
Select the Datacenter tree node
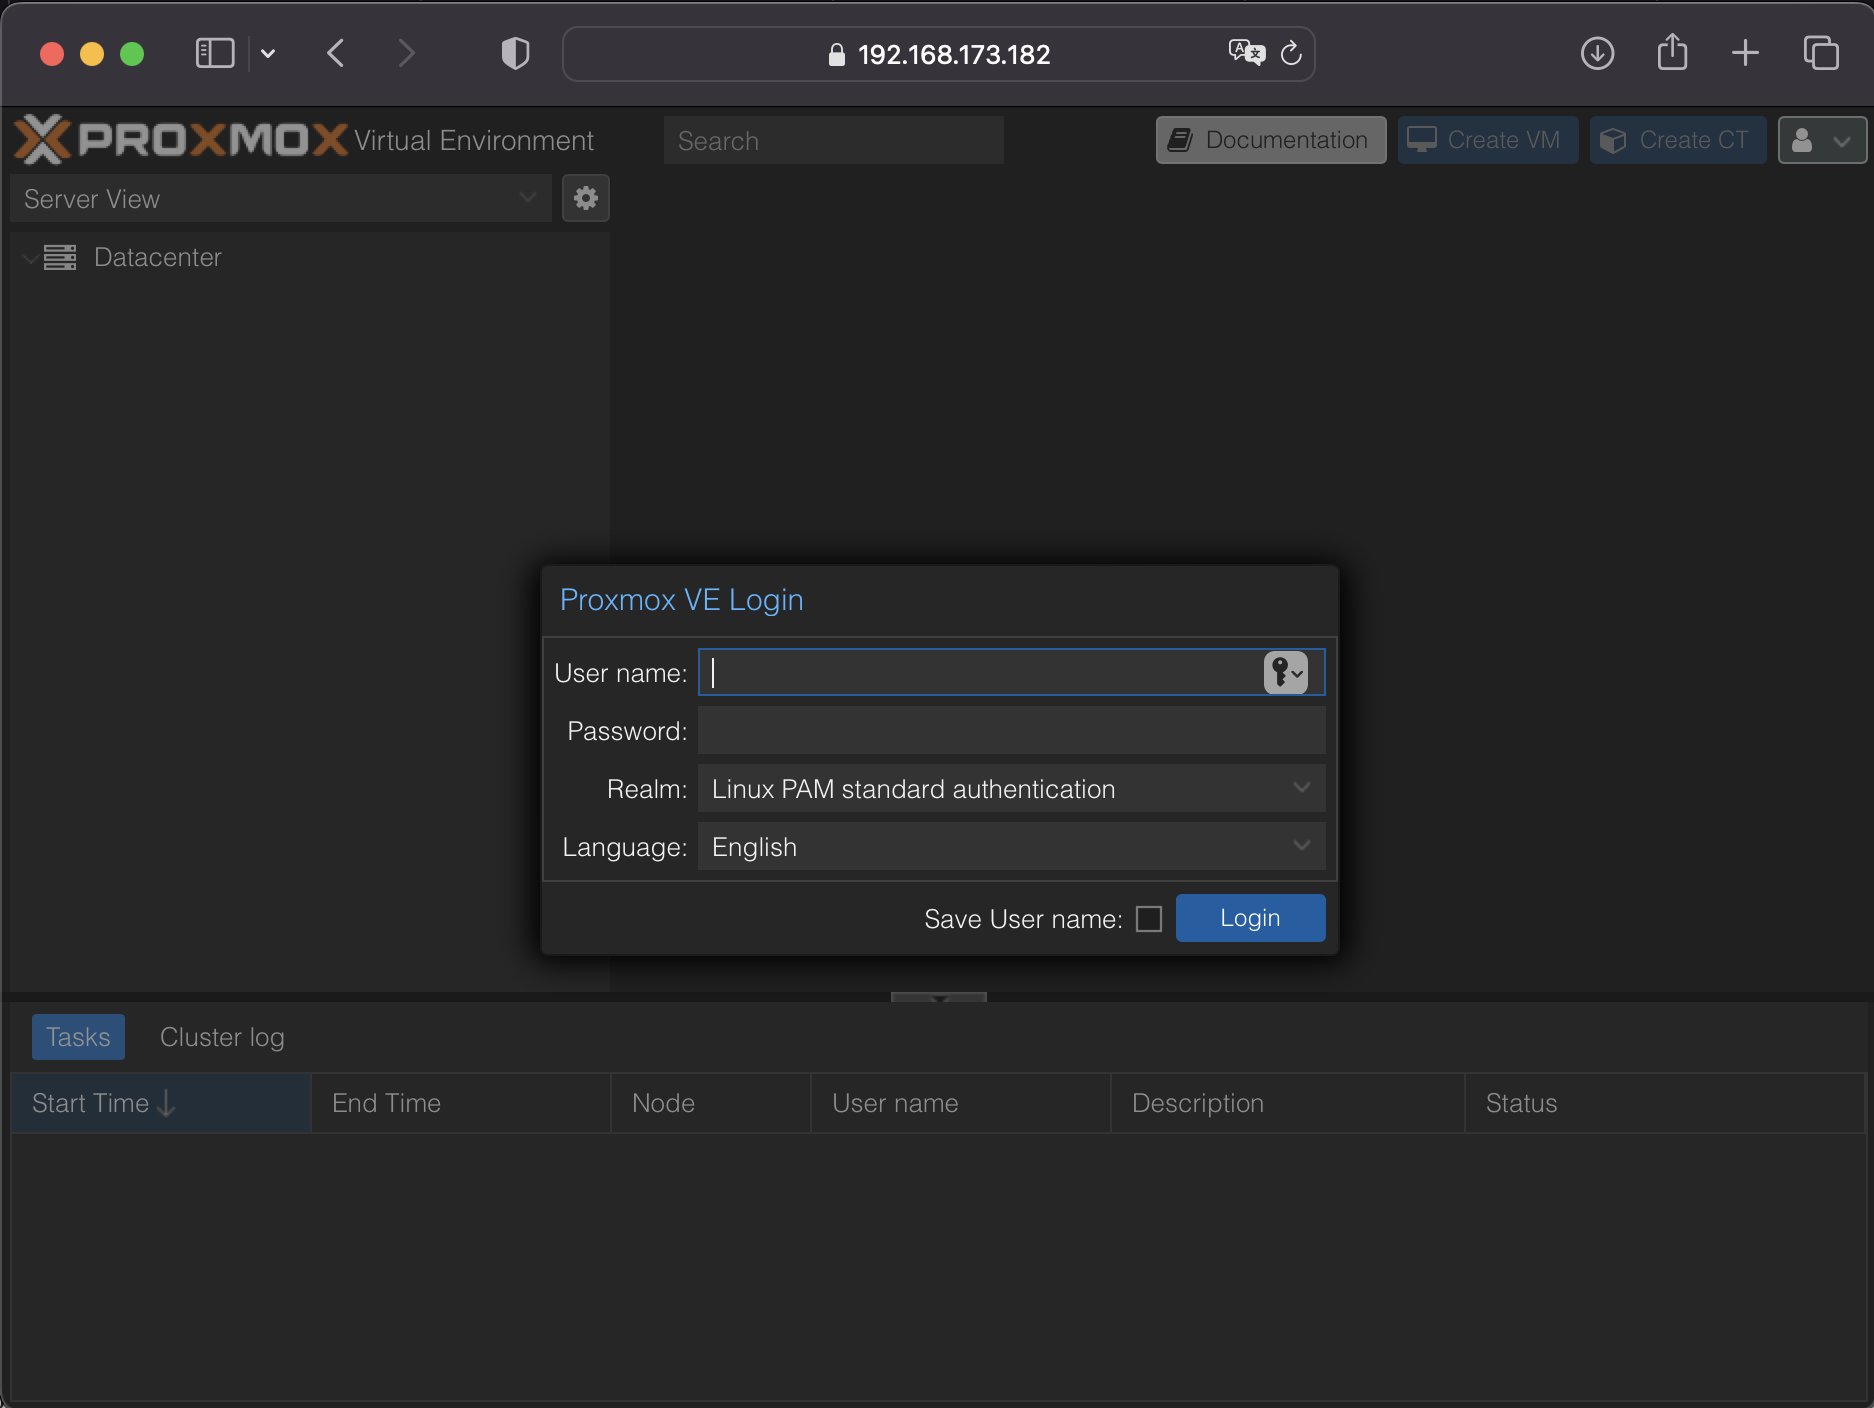click(157, 257)
